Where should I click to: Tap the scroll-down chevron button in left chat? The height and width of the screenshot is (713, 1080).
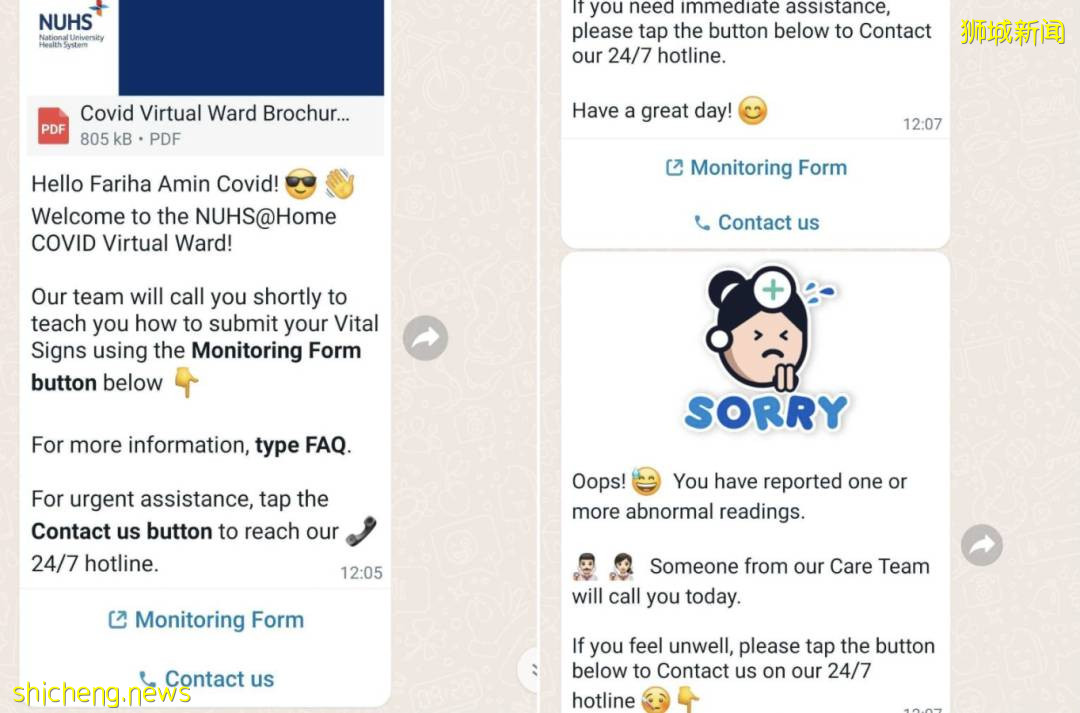[530, 670]
